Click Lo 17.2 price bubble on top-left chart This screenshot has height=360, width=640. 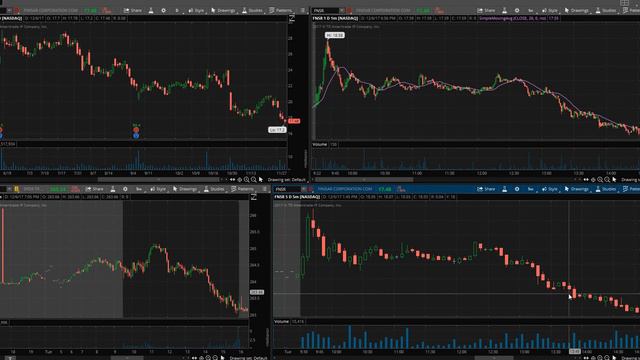pyautogui.click(x=277, y=130)
